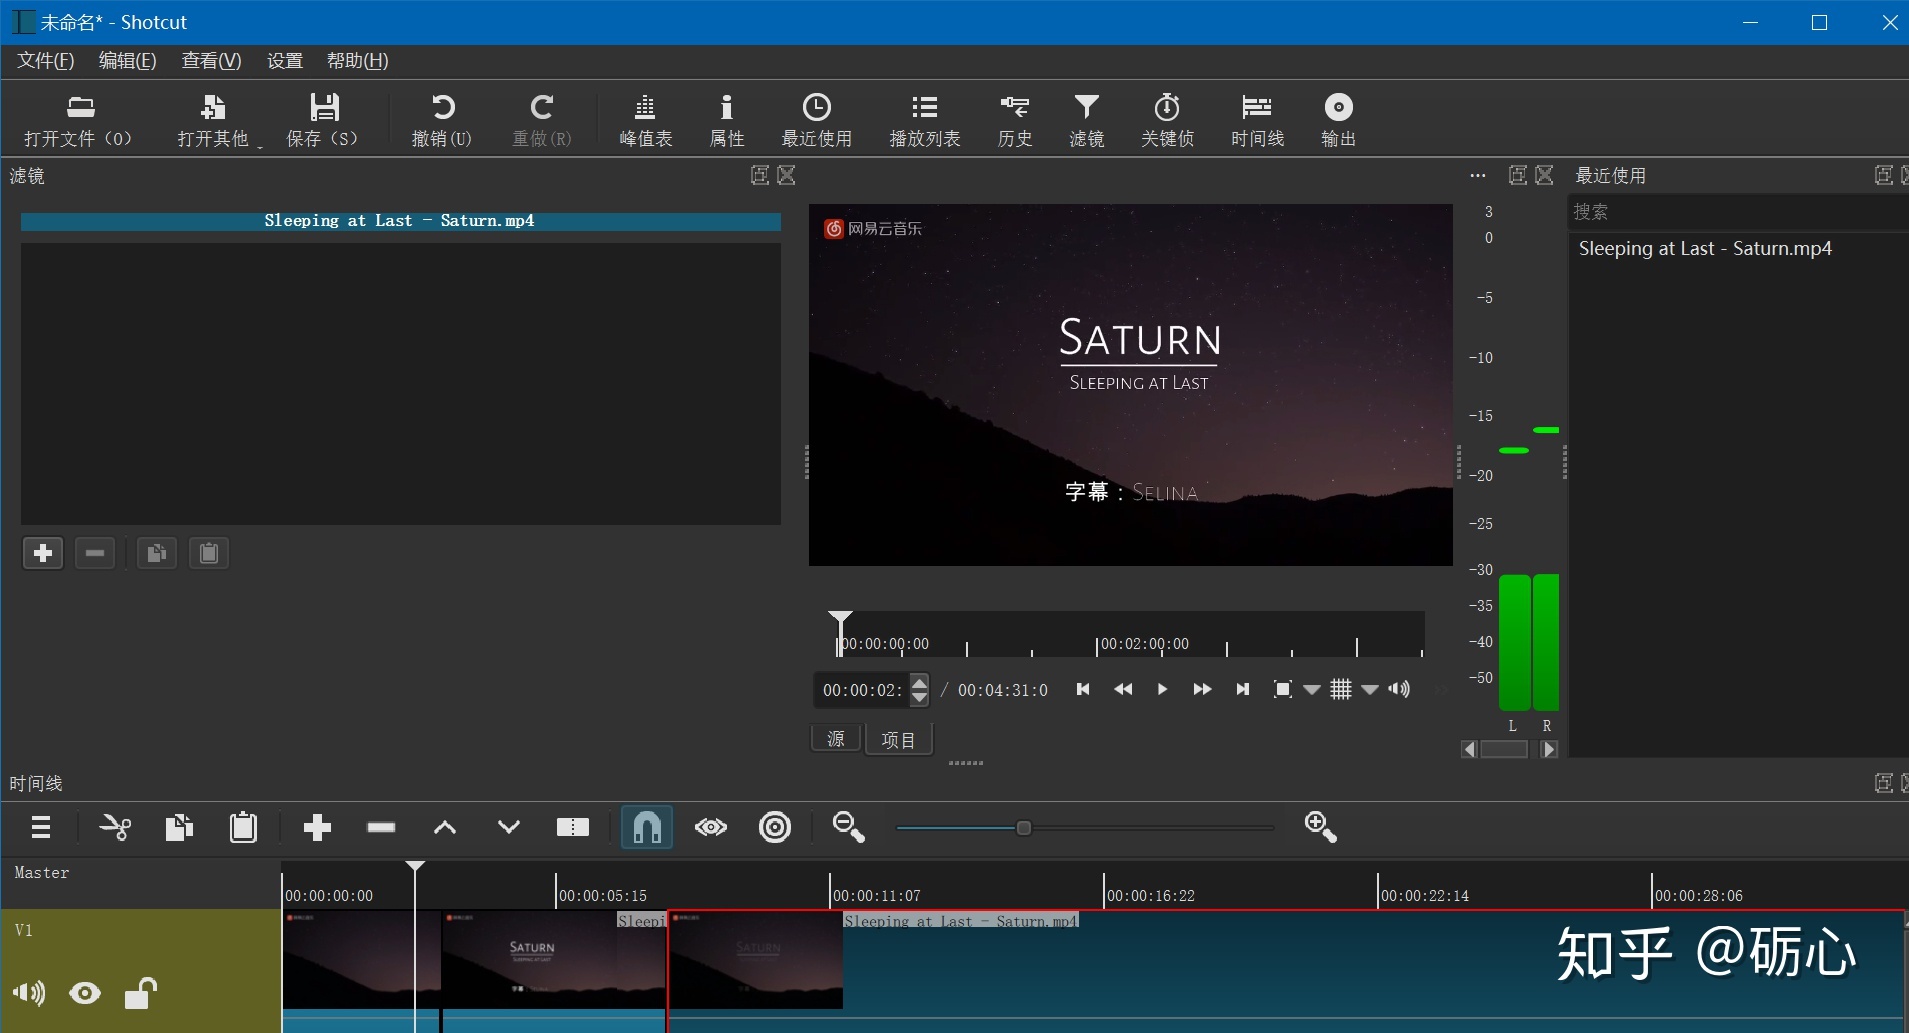The height and width of the screenshot is (1033, 1909).
Task: Expand zoom options dropdown arrow
Action: point(1312,690)
